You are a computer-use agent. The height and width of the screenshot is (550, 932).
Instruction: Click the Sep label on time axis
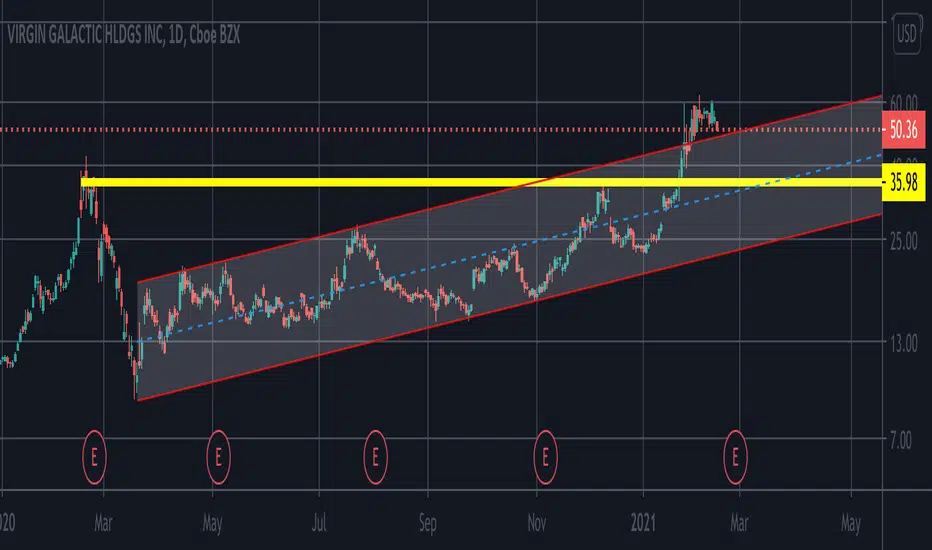[x=427, y=523]
